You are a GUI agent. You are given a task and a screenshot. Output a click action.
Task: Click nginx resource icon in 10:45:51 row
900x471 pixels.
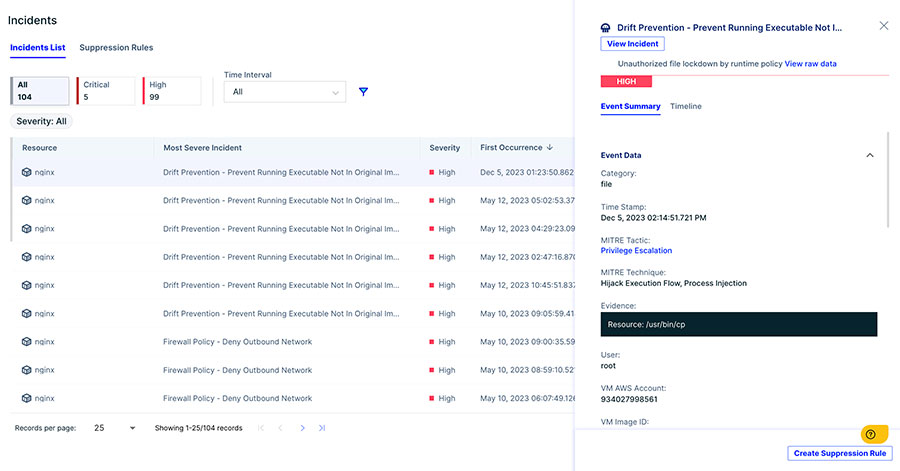[26, 285]
